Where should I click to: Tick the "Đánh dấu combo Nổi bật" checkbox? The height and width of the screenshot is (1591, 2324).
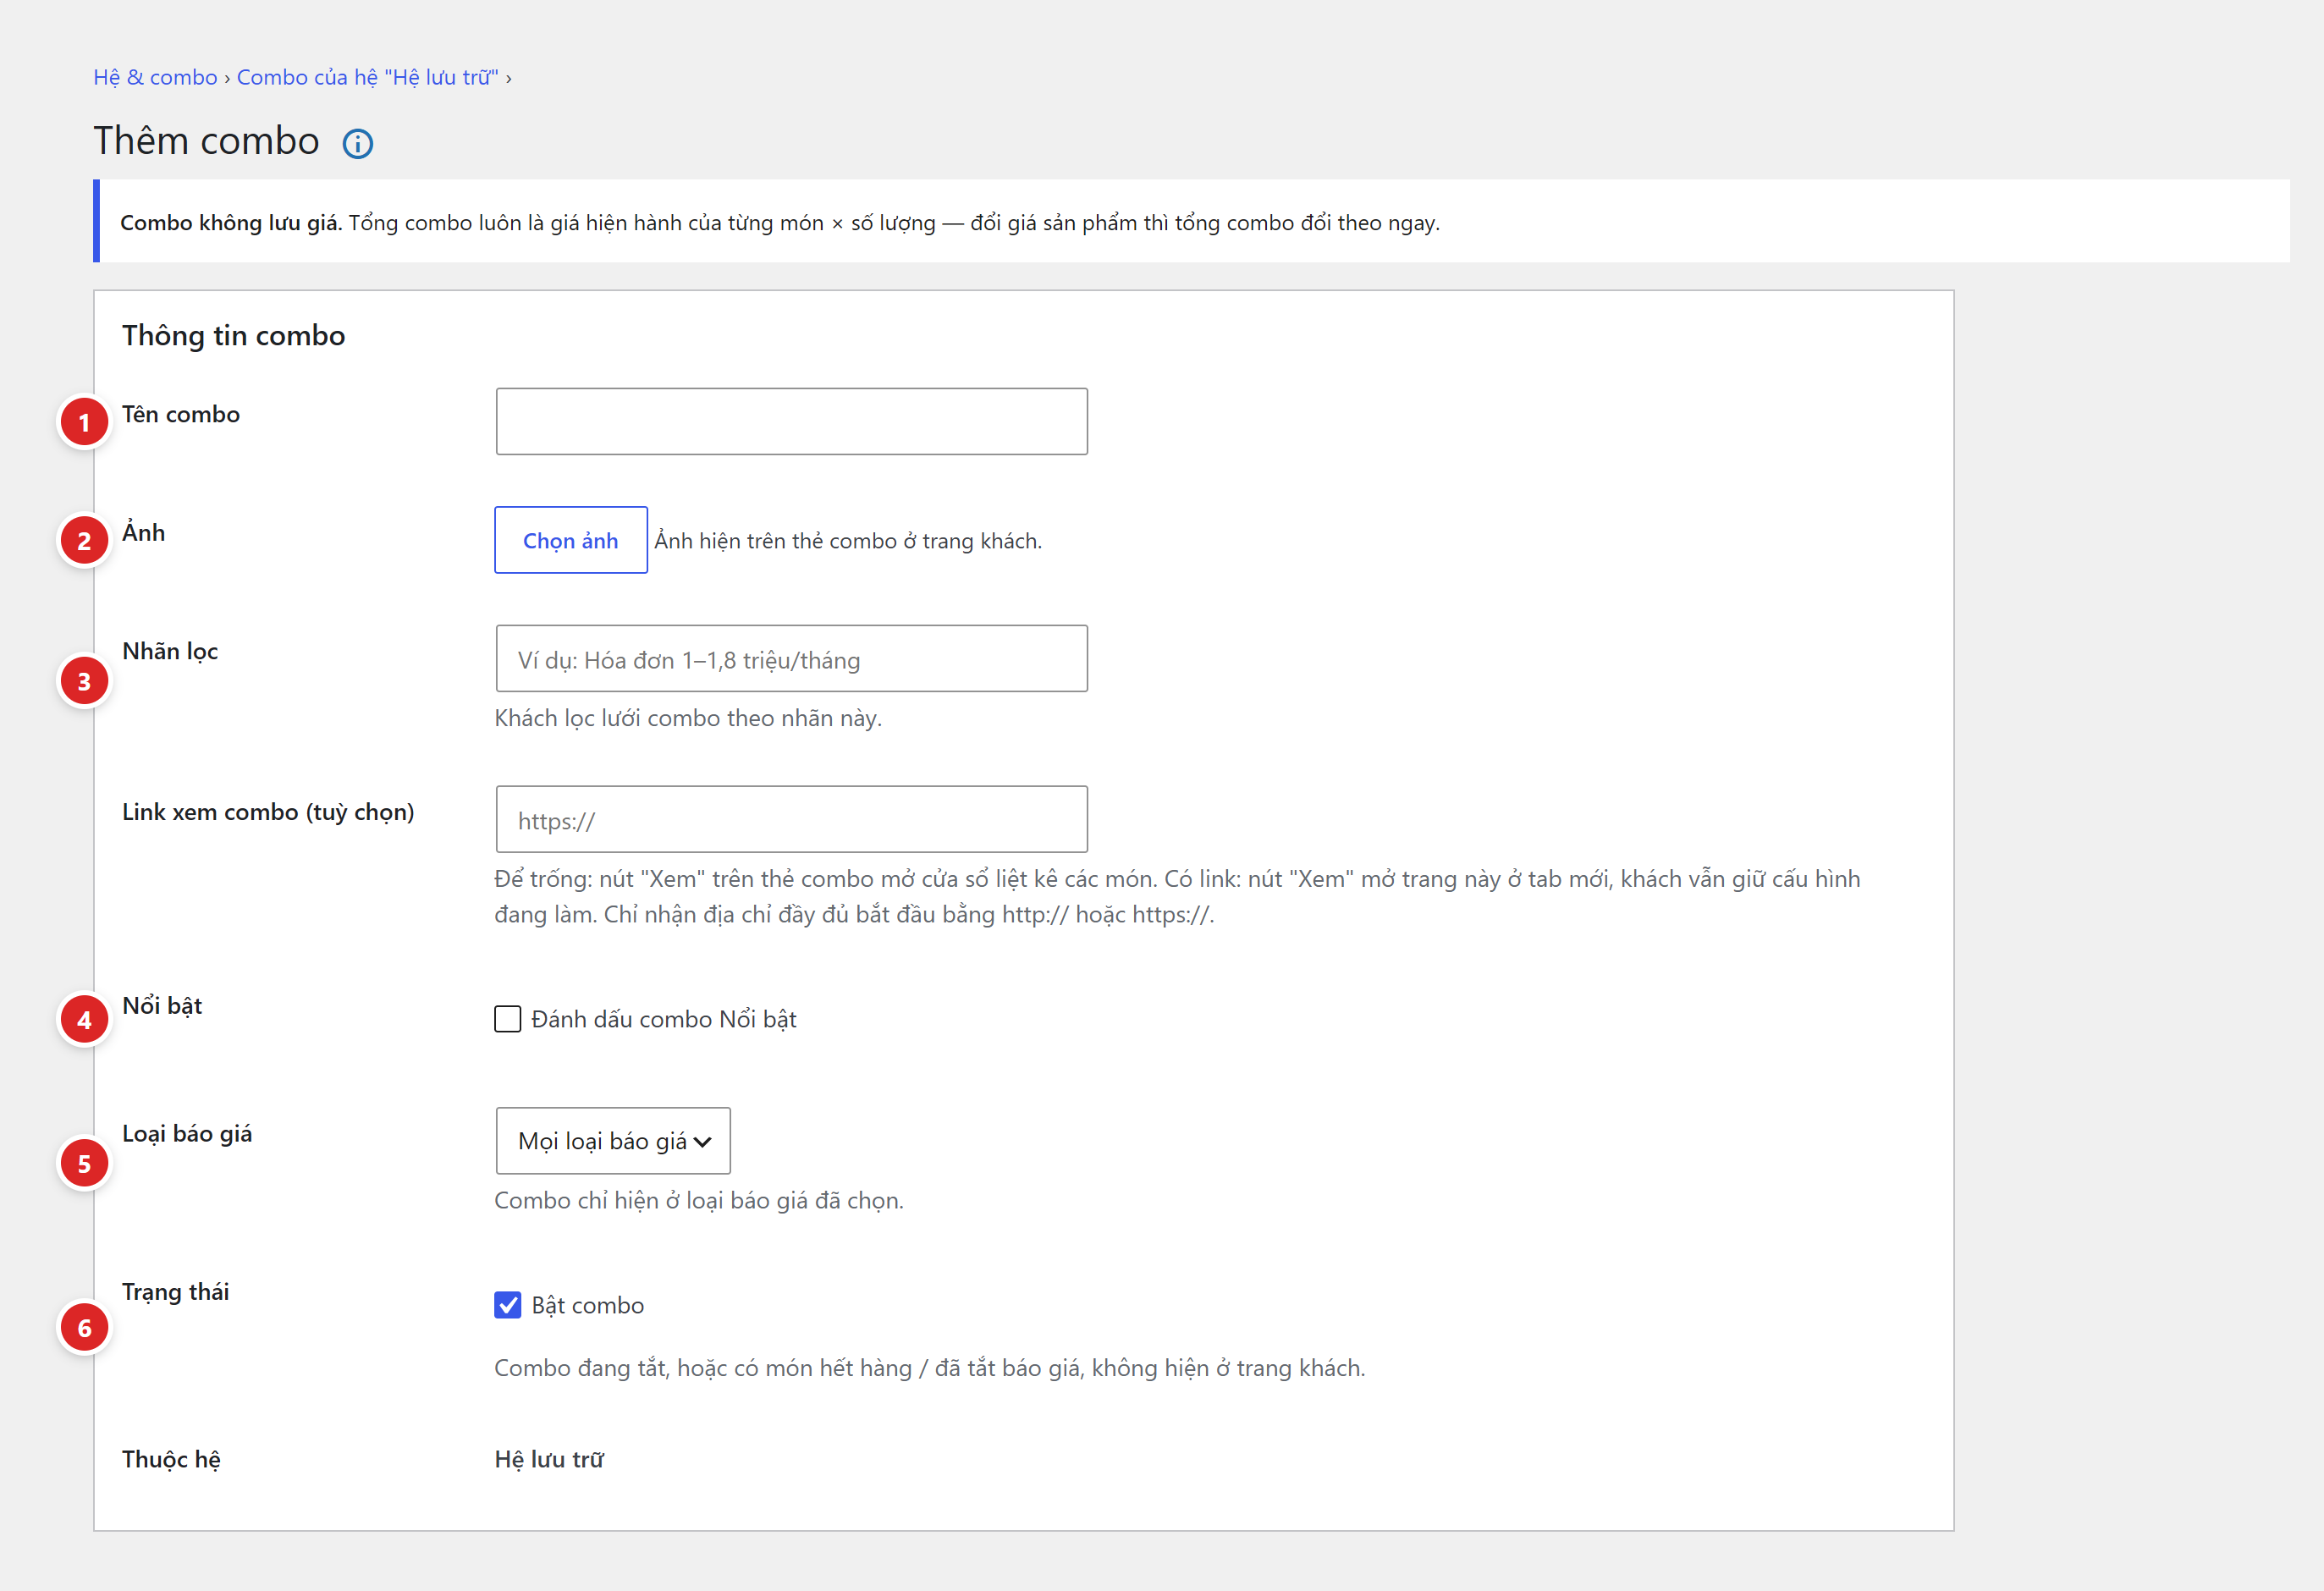pyautogui.click(x=507, y=1019)
